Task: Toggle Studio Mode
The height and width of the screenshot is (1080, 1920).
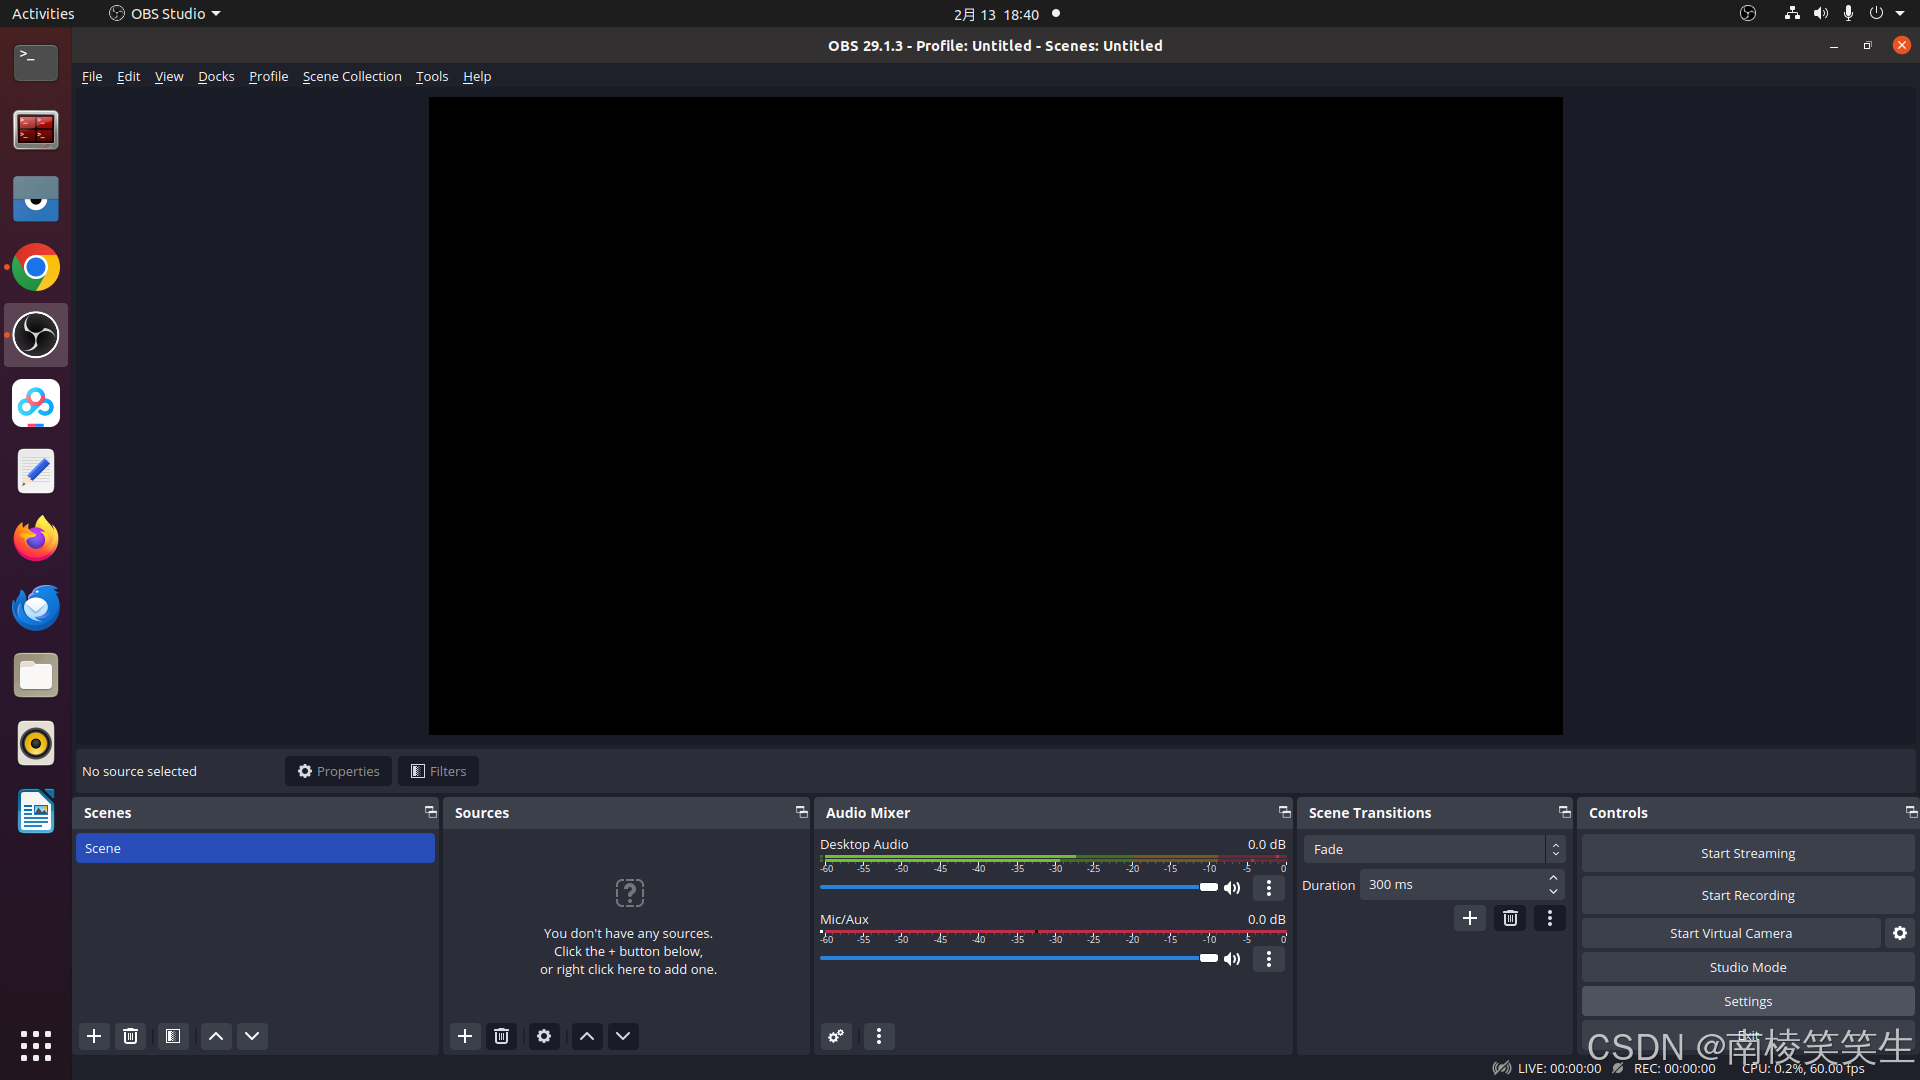Action: tap(1747, 967)
